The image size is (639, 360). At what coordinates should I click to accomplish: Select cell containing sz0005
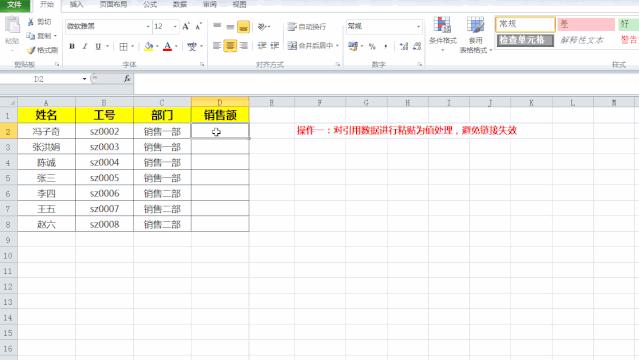click(104, 178)
